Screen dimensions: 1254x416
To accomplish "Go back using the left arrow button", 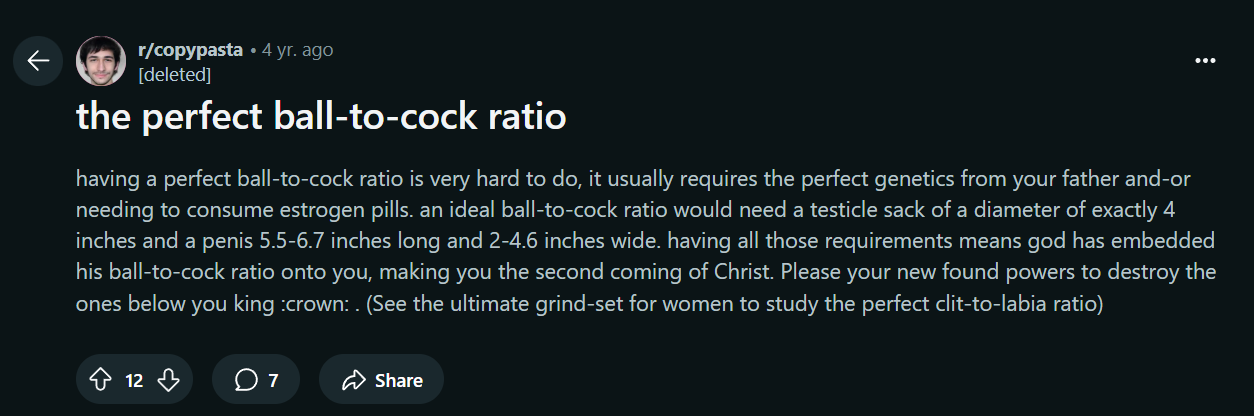I will coord(38,61).
